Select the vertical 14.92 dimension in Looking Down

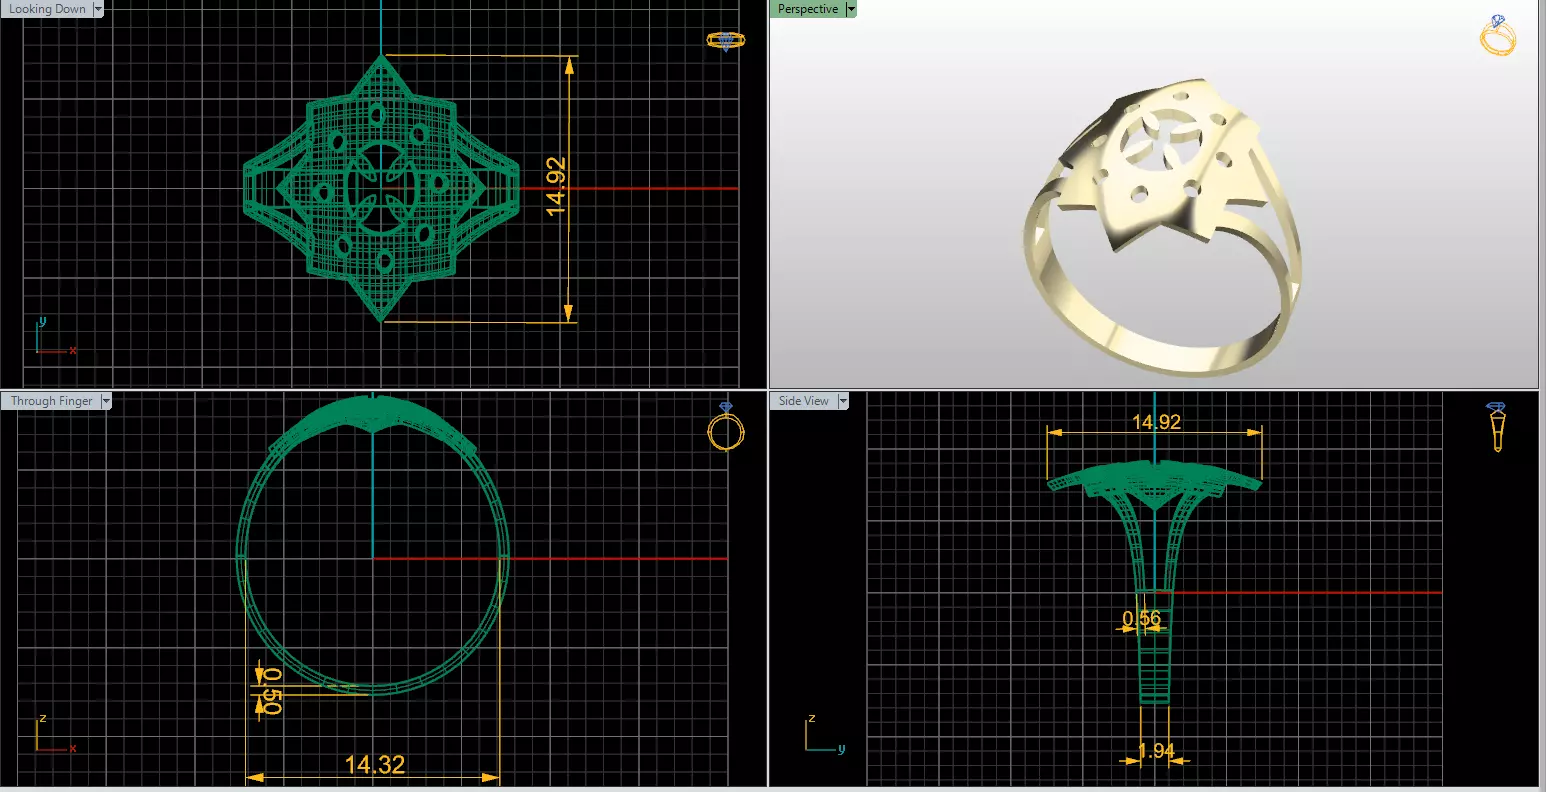click(x=557, y=187)
